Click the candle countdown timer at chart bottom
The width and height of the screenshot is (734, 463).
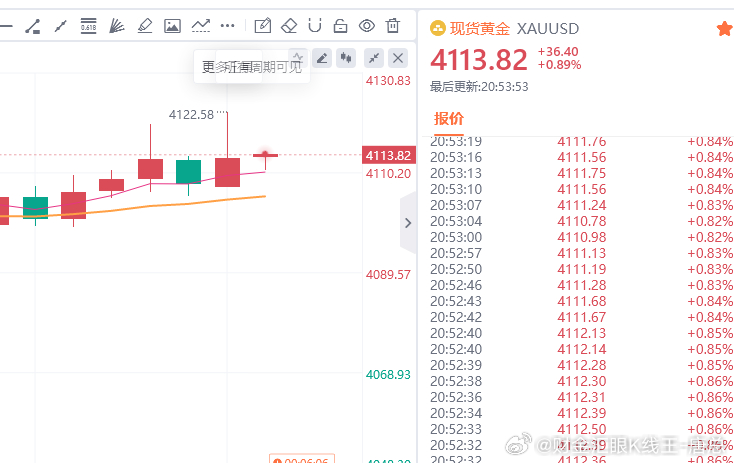[302, 459]
